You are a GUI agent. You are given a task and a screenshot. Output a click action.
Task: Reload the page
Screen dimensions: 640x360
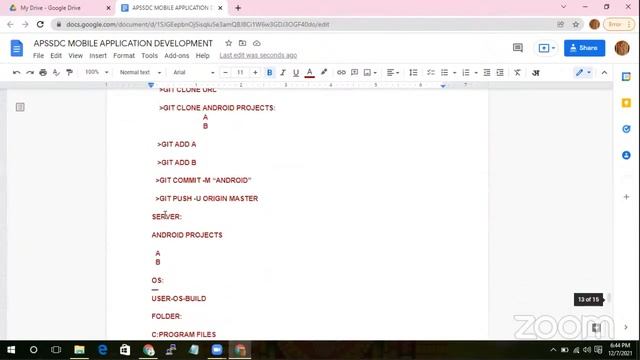[x=40, y=24]
